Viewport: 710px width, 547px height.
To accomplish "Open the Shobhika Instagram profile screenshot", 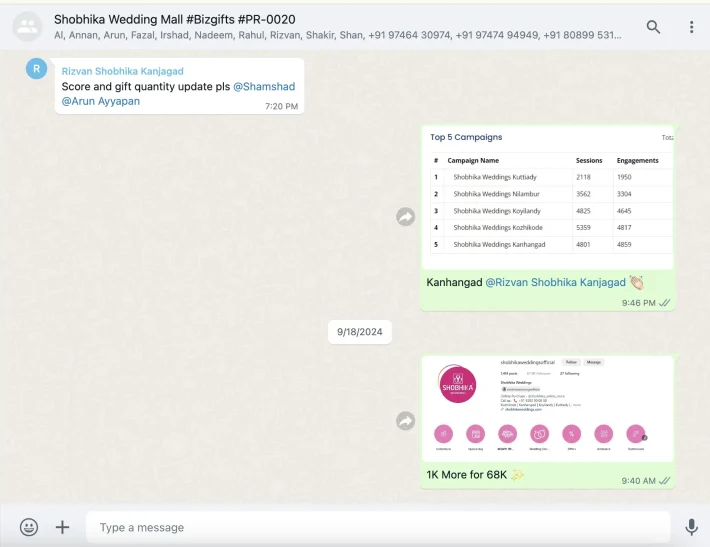I will coord(547,408).
